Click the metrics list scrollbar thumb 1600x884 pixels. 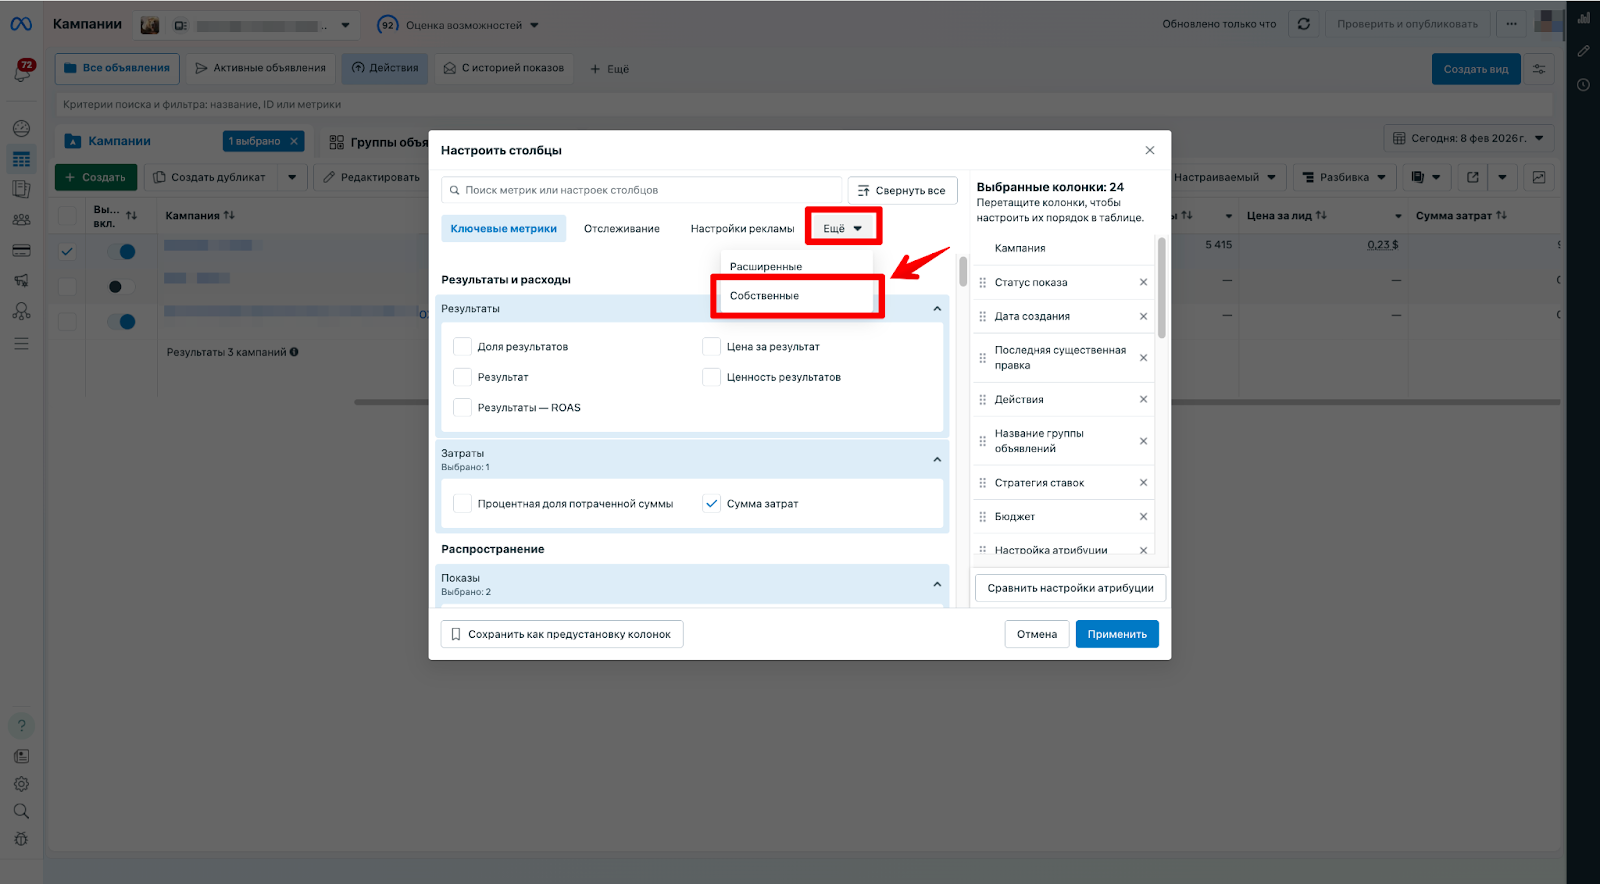click(963, 271)
